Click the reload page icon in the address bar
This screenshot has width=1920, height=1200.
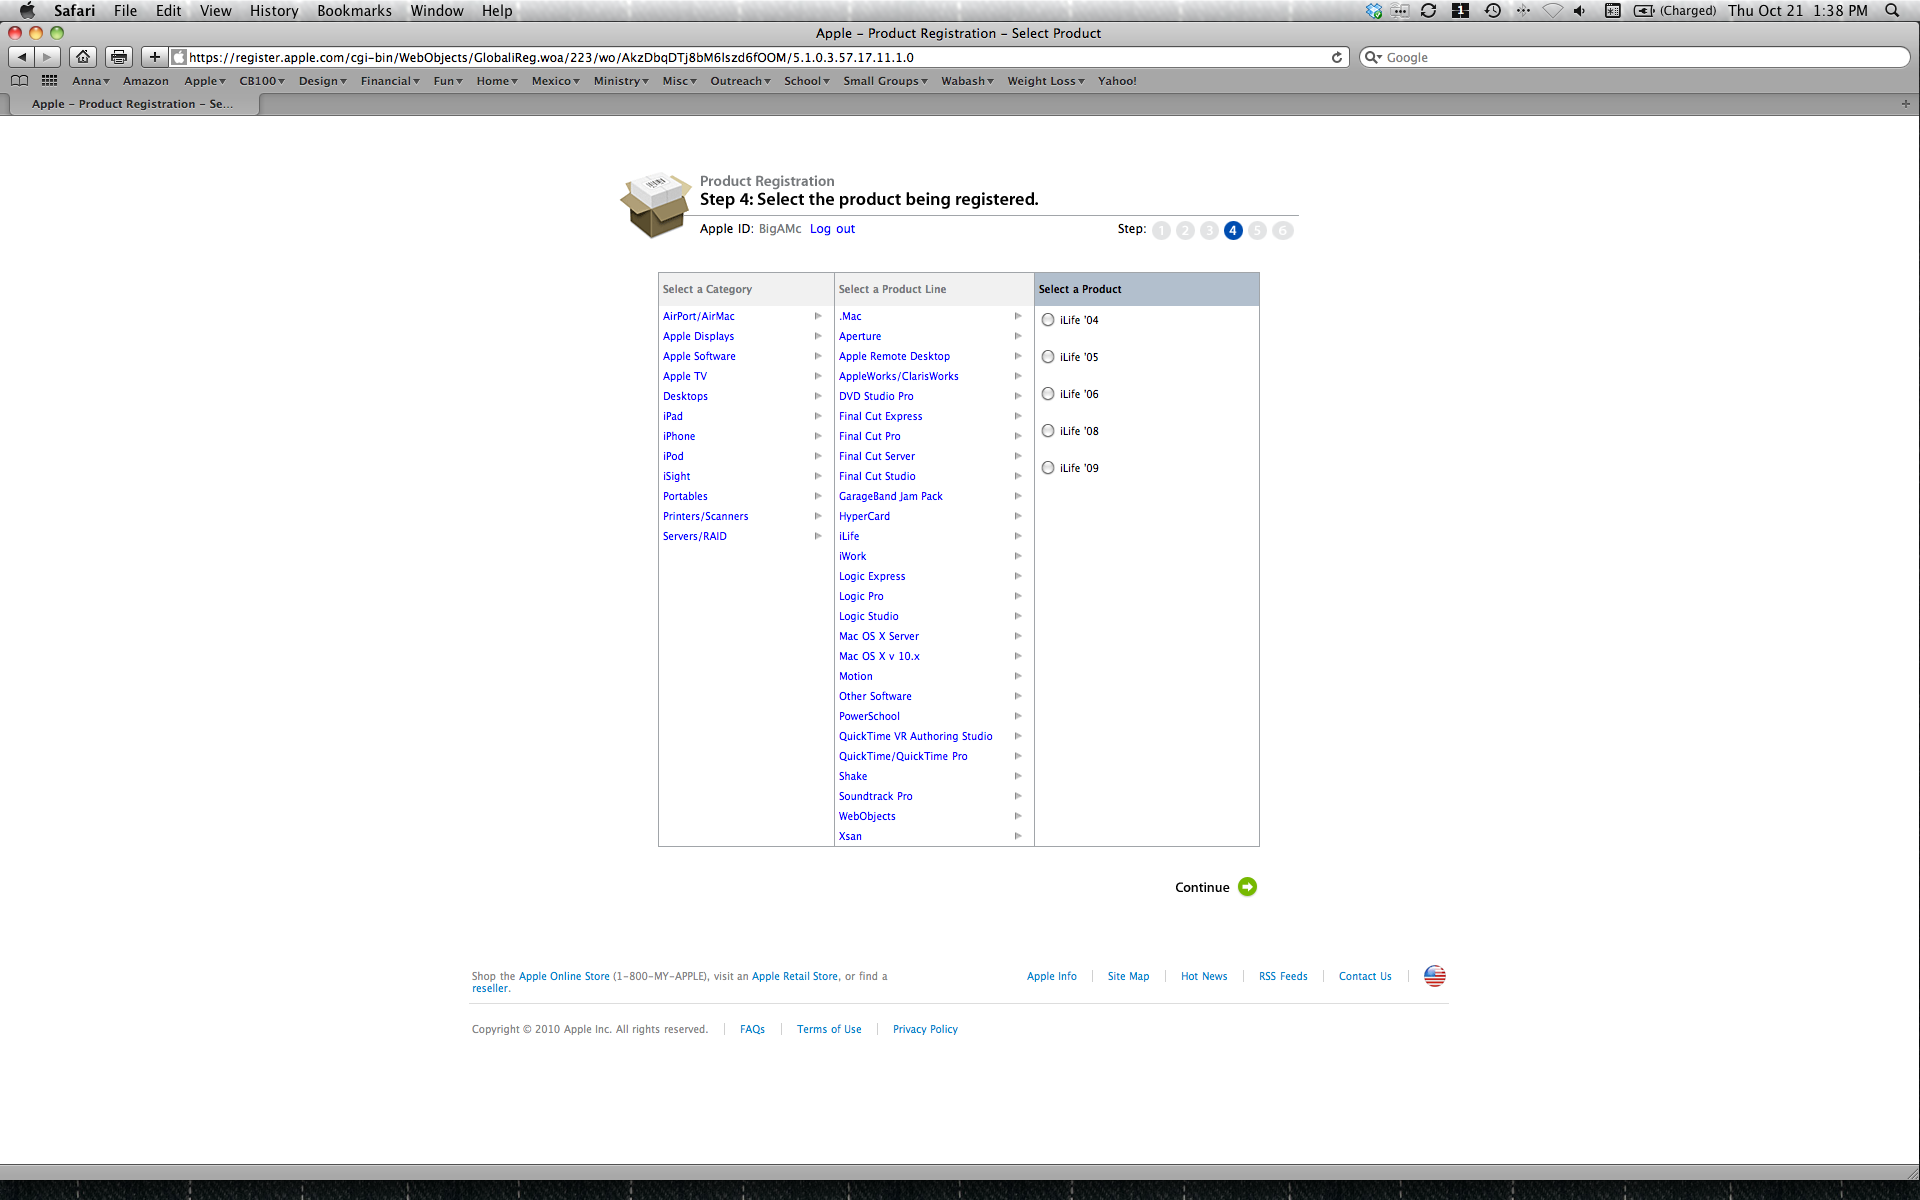pos(1336,57)
